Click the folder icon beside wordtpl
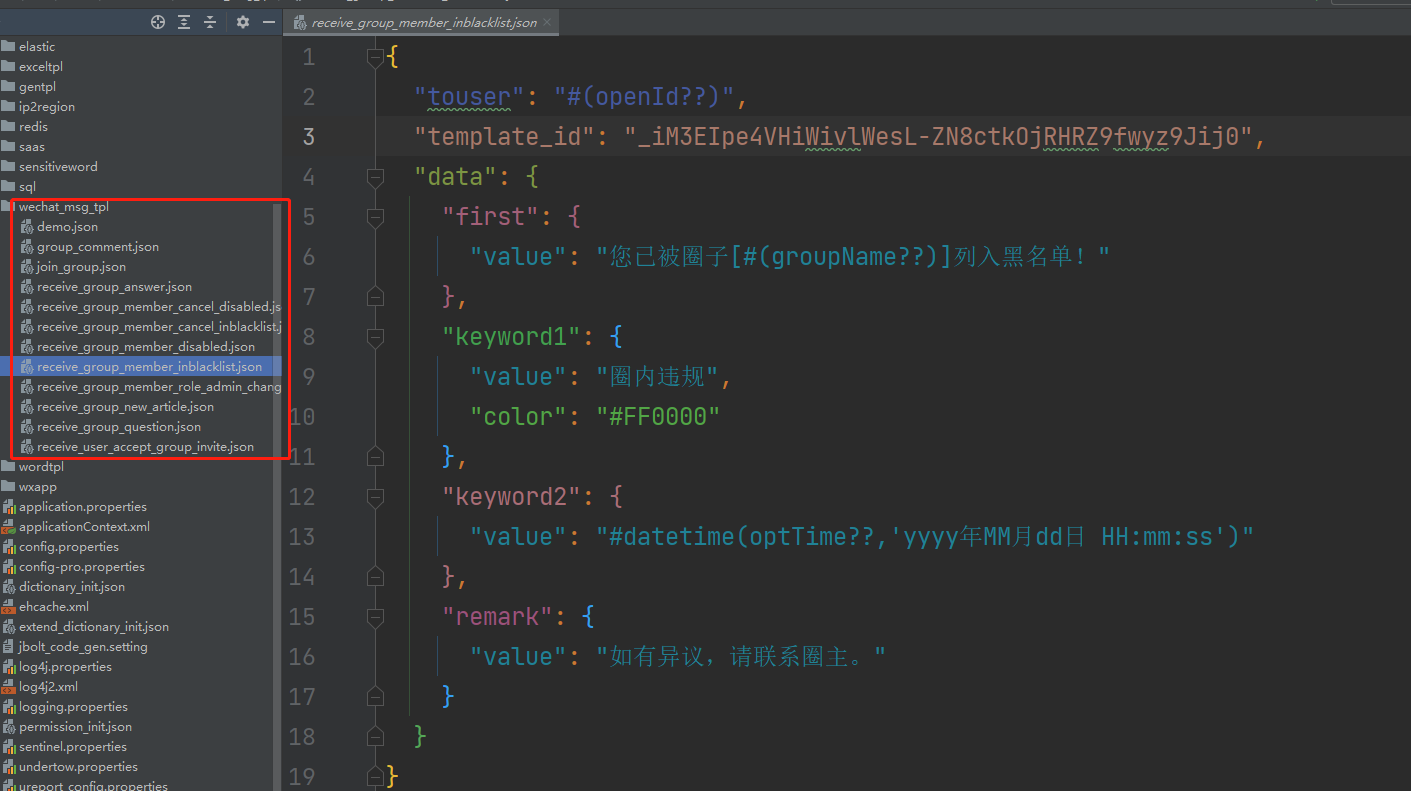The height and width of the screenshot is (791, 1411). (8, 467)
